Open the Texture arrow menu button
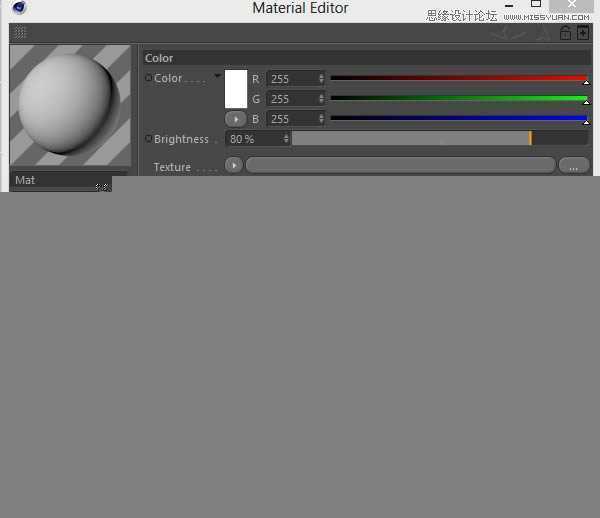Image resolution: width=600 pixels, height=518 pixels. coord(234,165)
